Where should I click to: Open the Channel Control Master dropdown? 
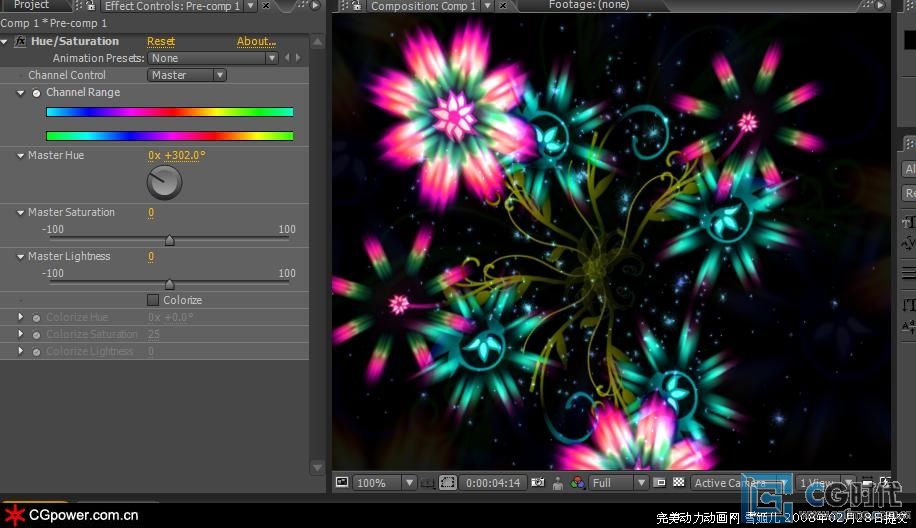[186, 75]
